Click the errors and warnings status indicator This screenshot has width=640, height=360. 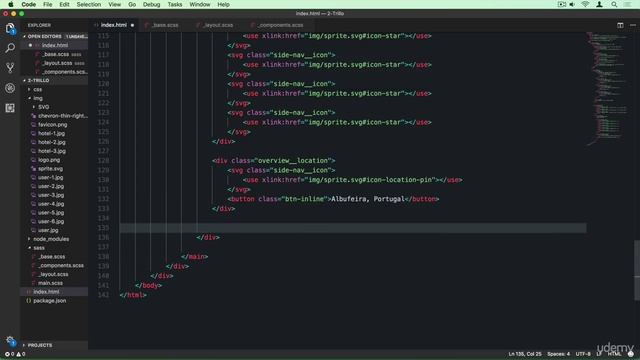15,354
